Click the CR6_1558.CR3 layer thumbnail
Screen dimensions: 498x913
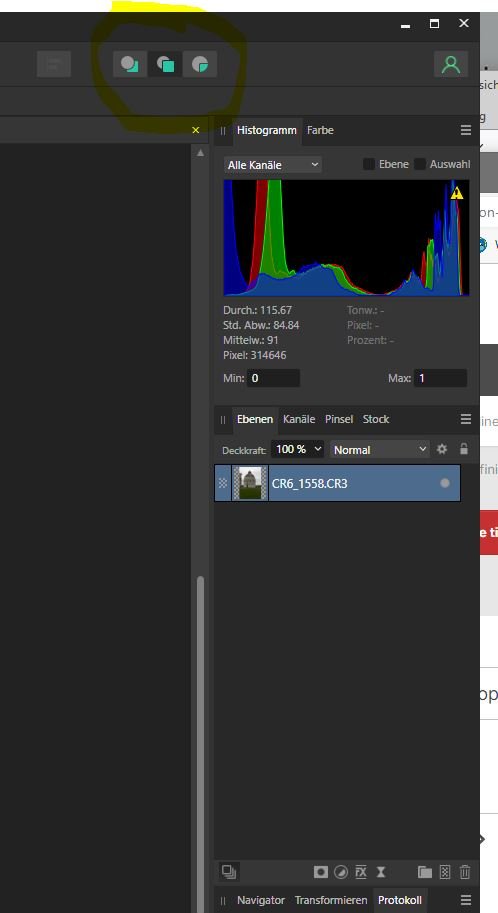point(250,483)
